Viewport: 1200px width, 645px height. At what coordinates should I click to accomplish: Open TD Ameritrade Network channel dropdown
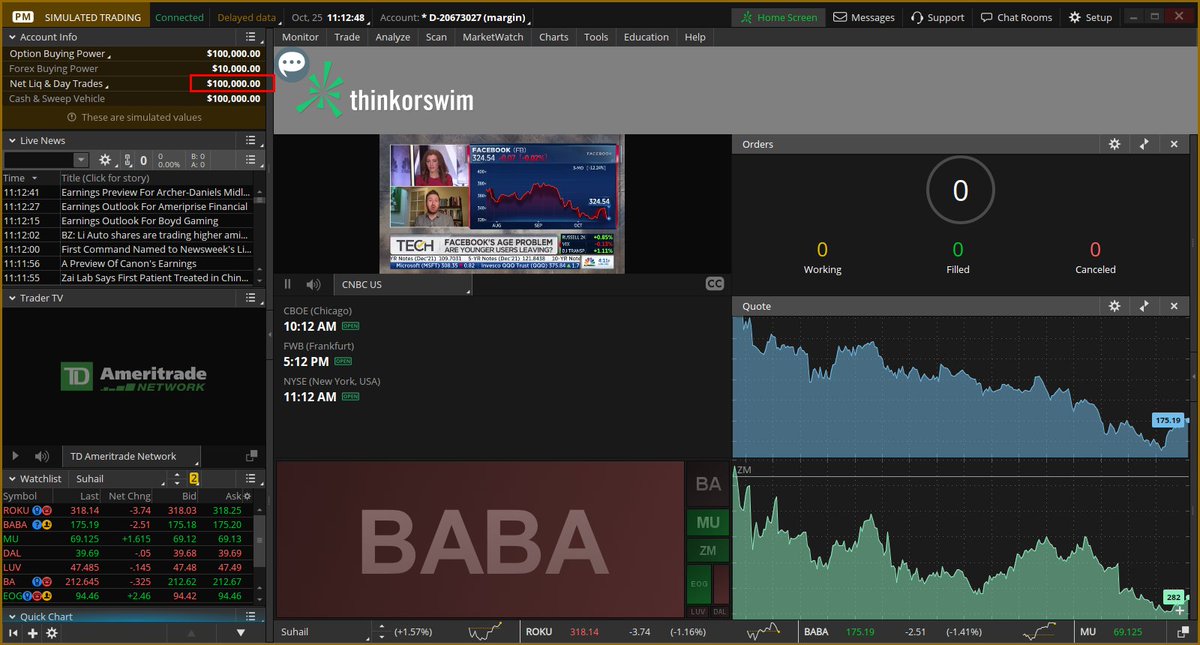coord(130,456)
